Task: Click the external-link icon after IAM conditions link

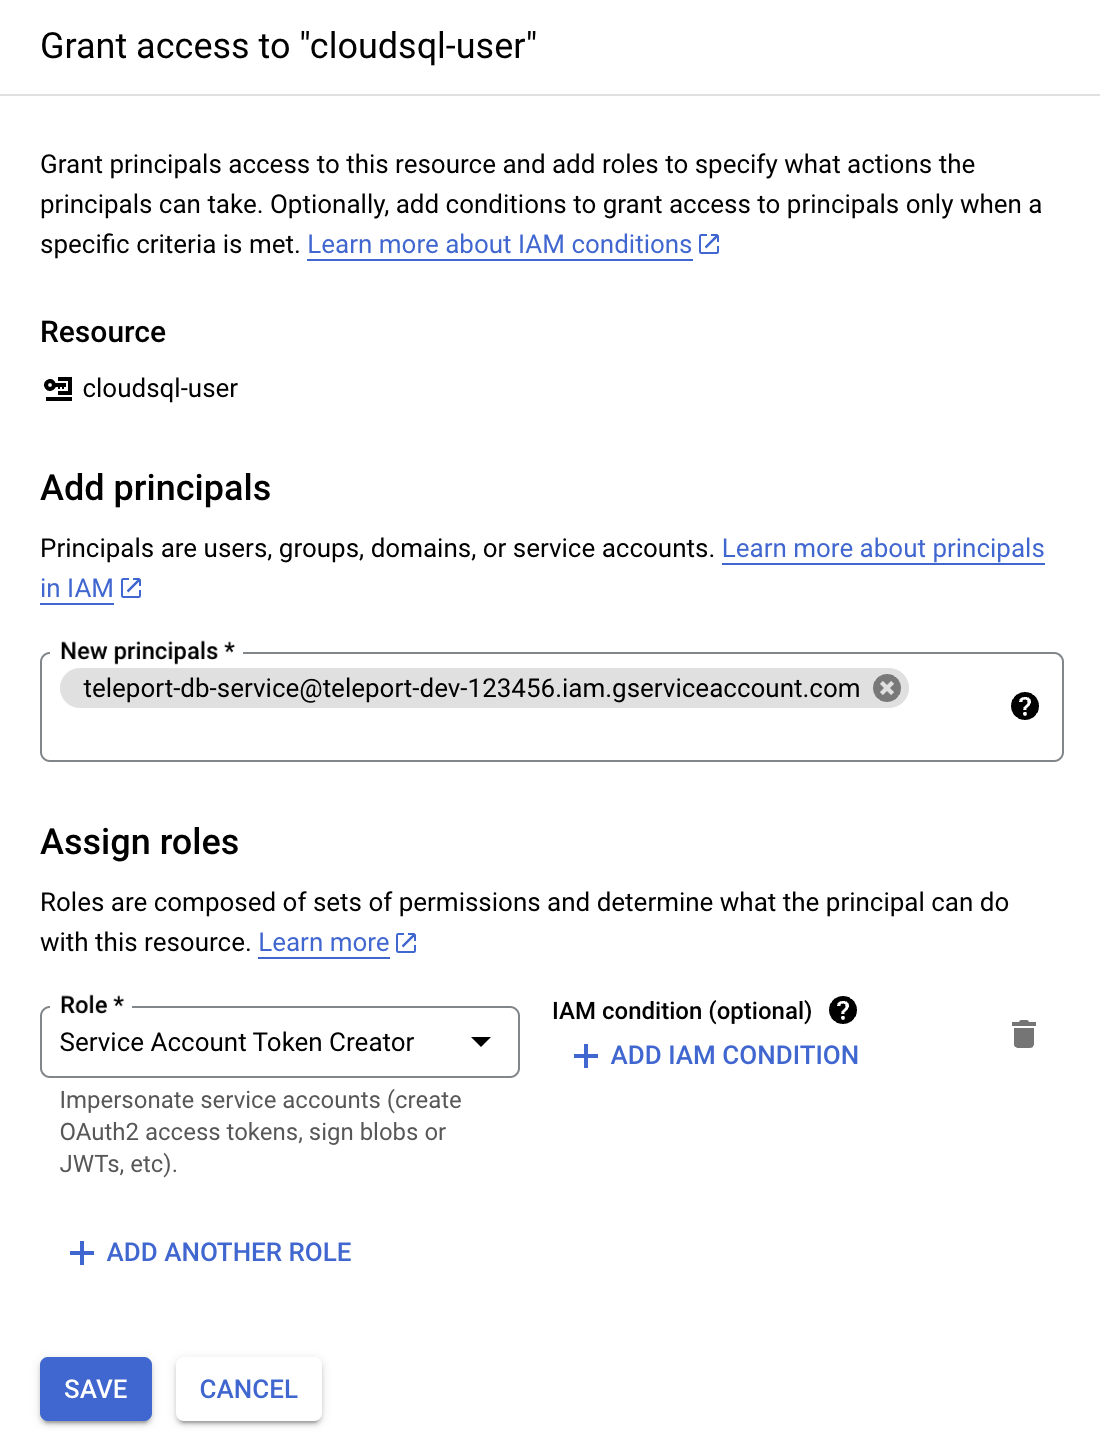Action: tap(710, 243)
